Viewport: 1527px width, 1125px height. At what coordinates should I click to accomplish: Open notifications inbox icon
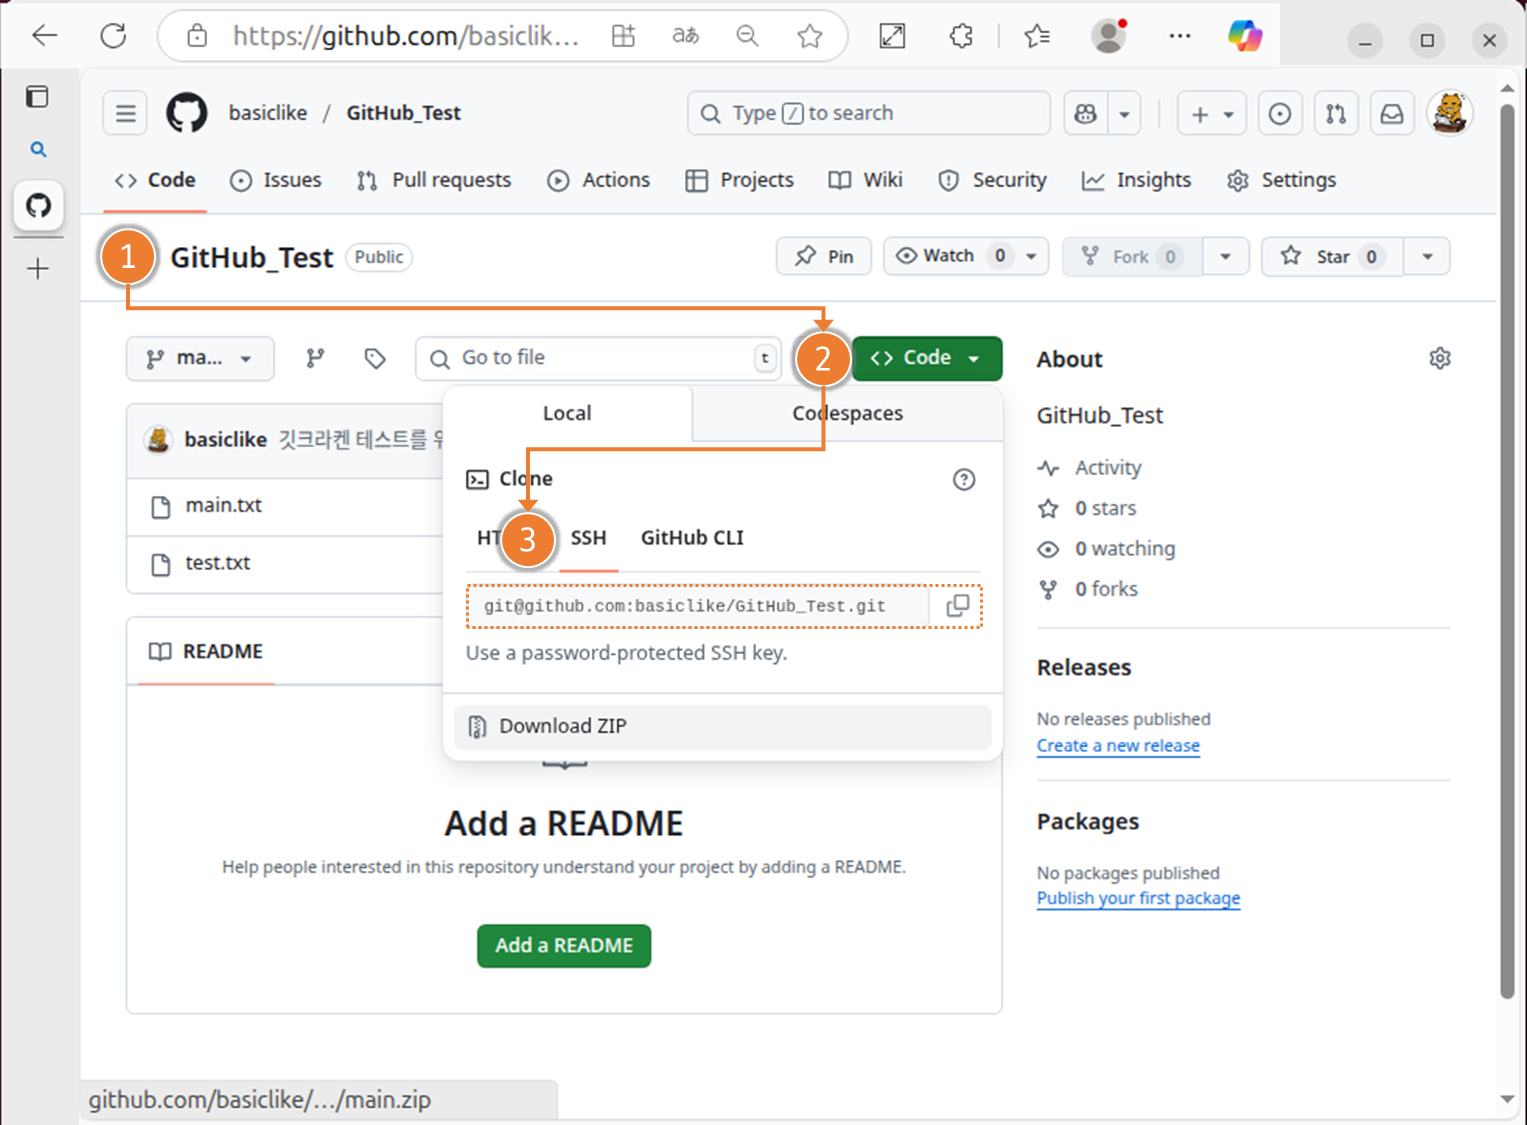pos(1392,114)
